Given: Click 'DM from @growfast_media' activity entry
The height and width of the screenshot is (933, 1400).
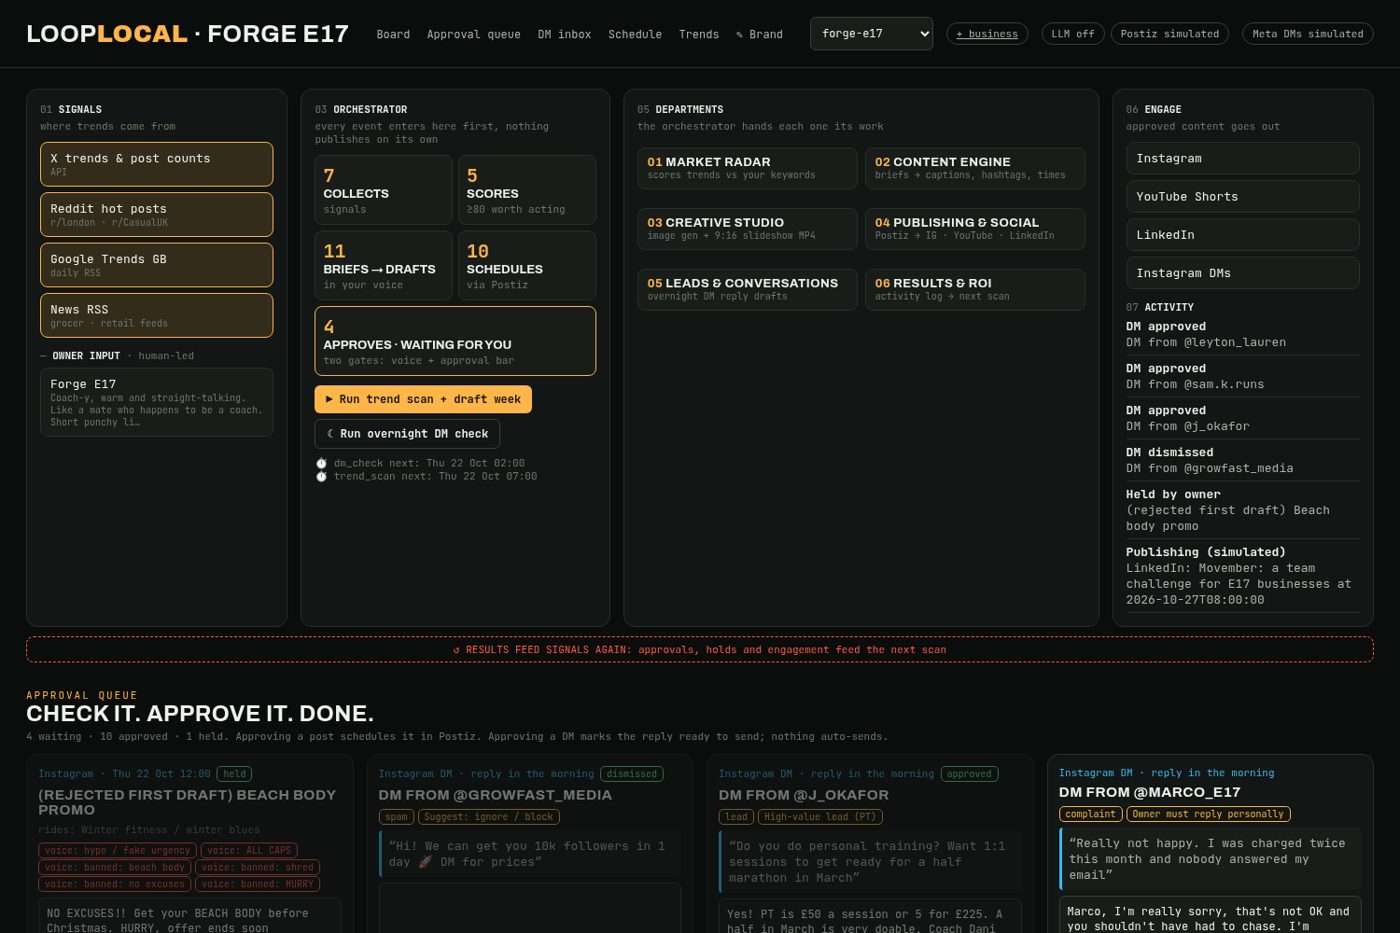Looking at the screenshot, I should [1210, 468].
